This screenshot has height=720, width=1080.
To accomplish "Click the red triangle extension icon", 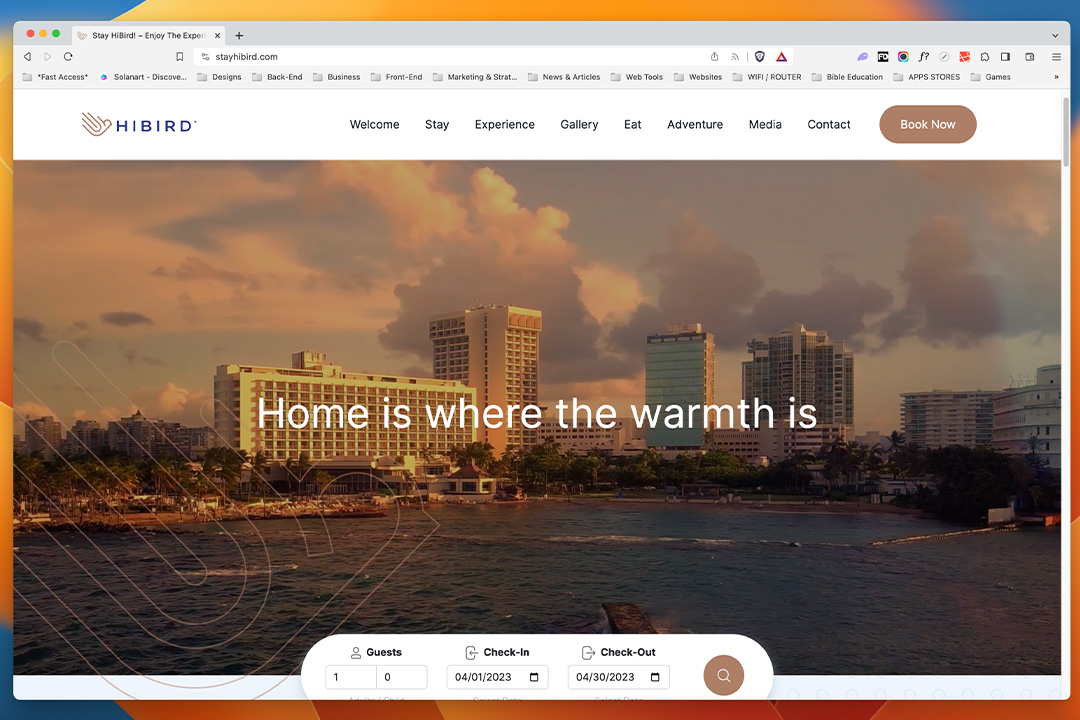I will point(781,57).
